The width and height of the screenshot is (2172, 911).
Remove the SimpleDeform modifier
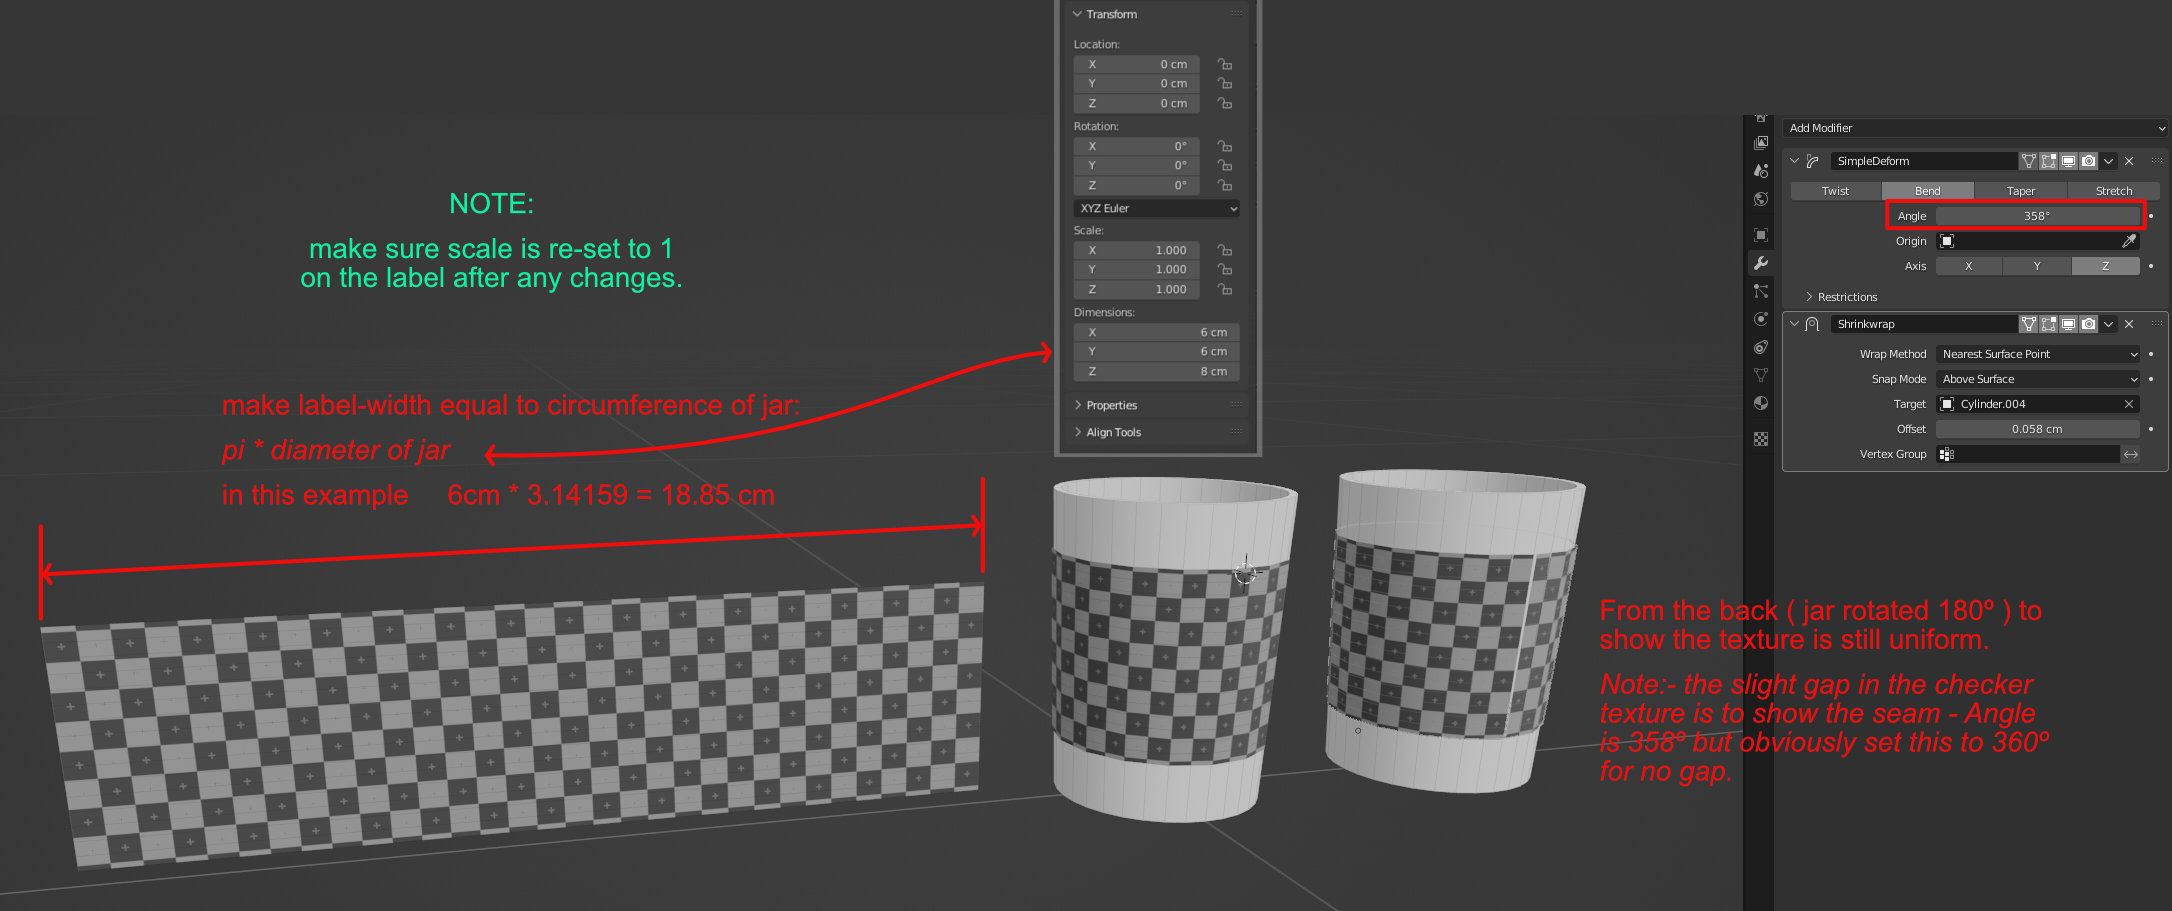(x=2129, y=161)
